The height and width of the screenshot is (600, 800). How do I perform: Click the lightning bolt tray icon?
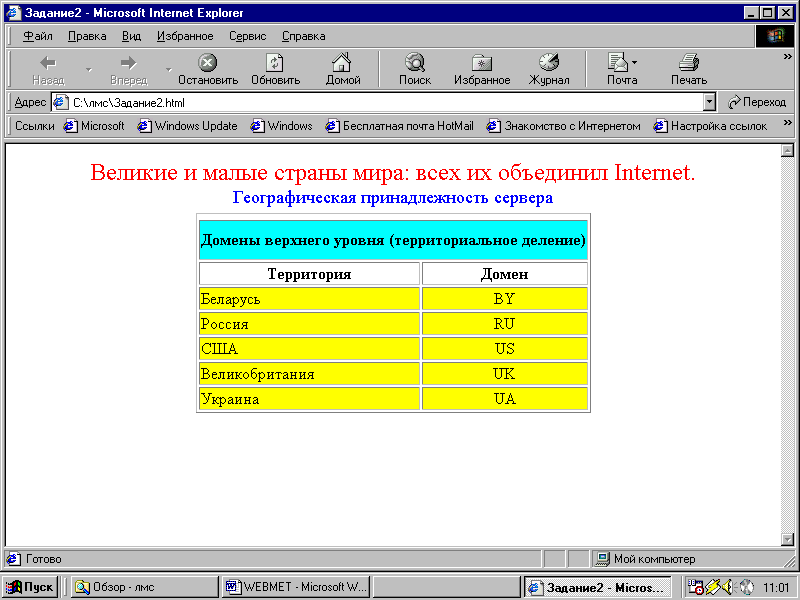[713, 587]
